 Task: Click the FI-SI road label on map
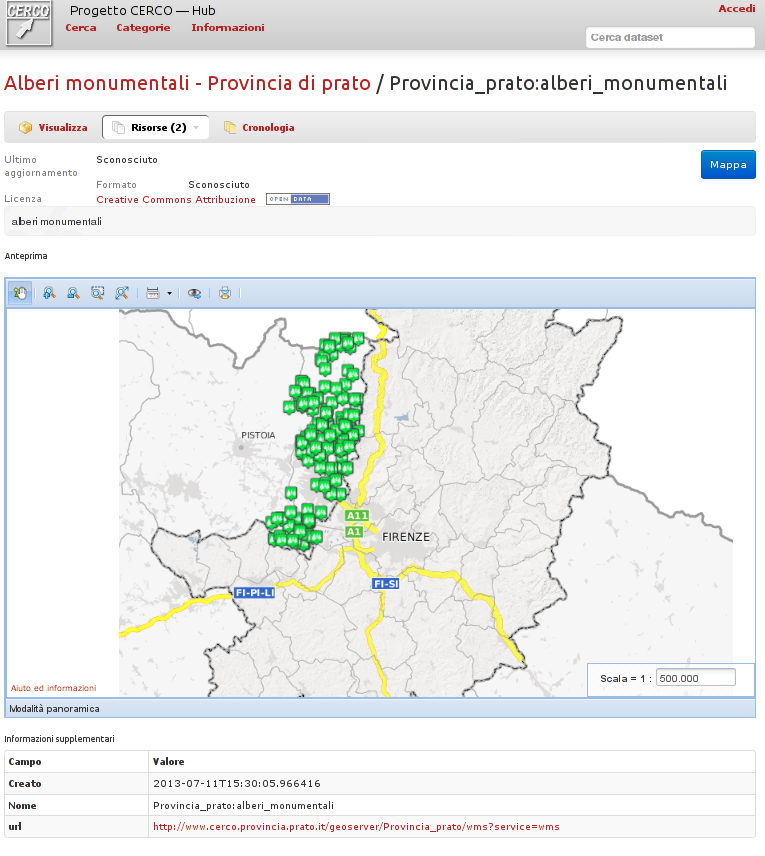coord(386,584)
